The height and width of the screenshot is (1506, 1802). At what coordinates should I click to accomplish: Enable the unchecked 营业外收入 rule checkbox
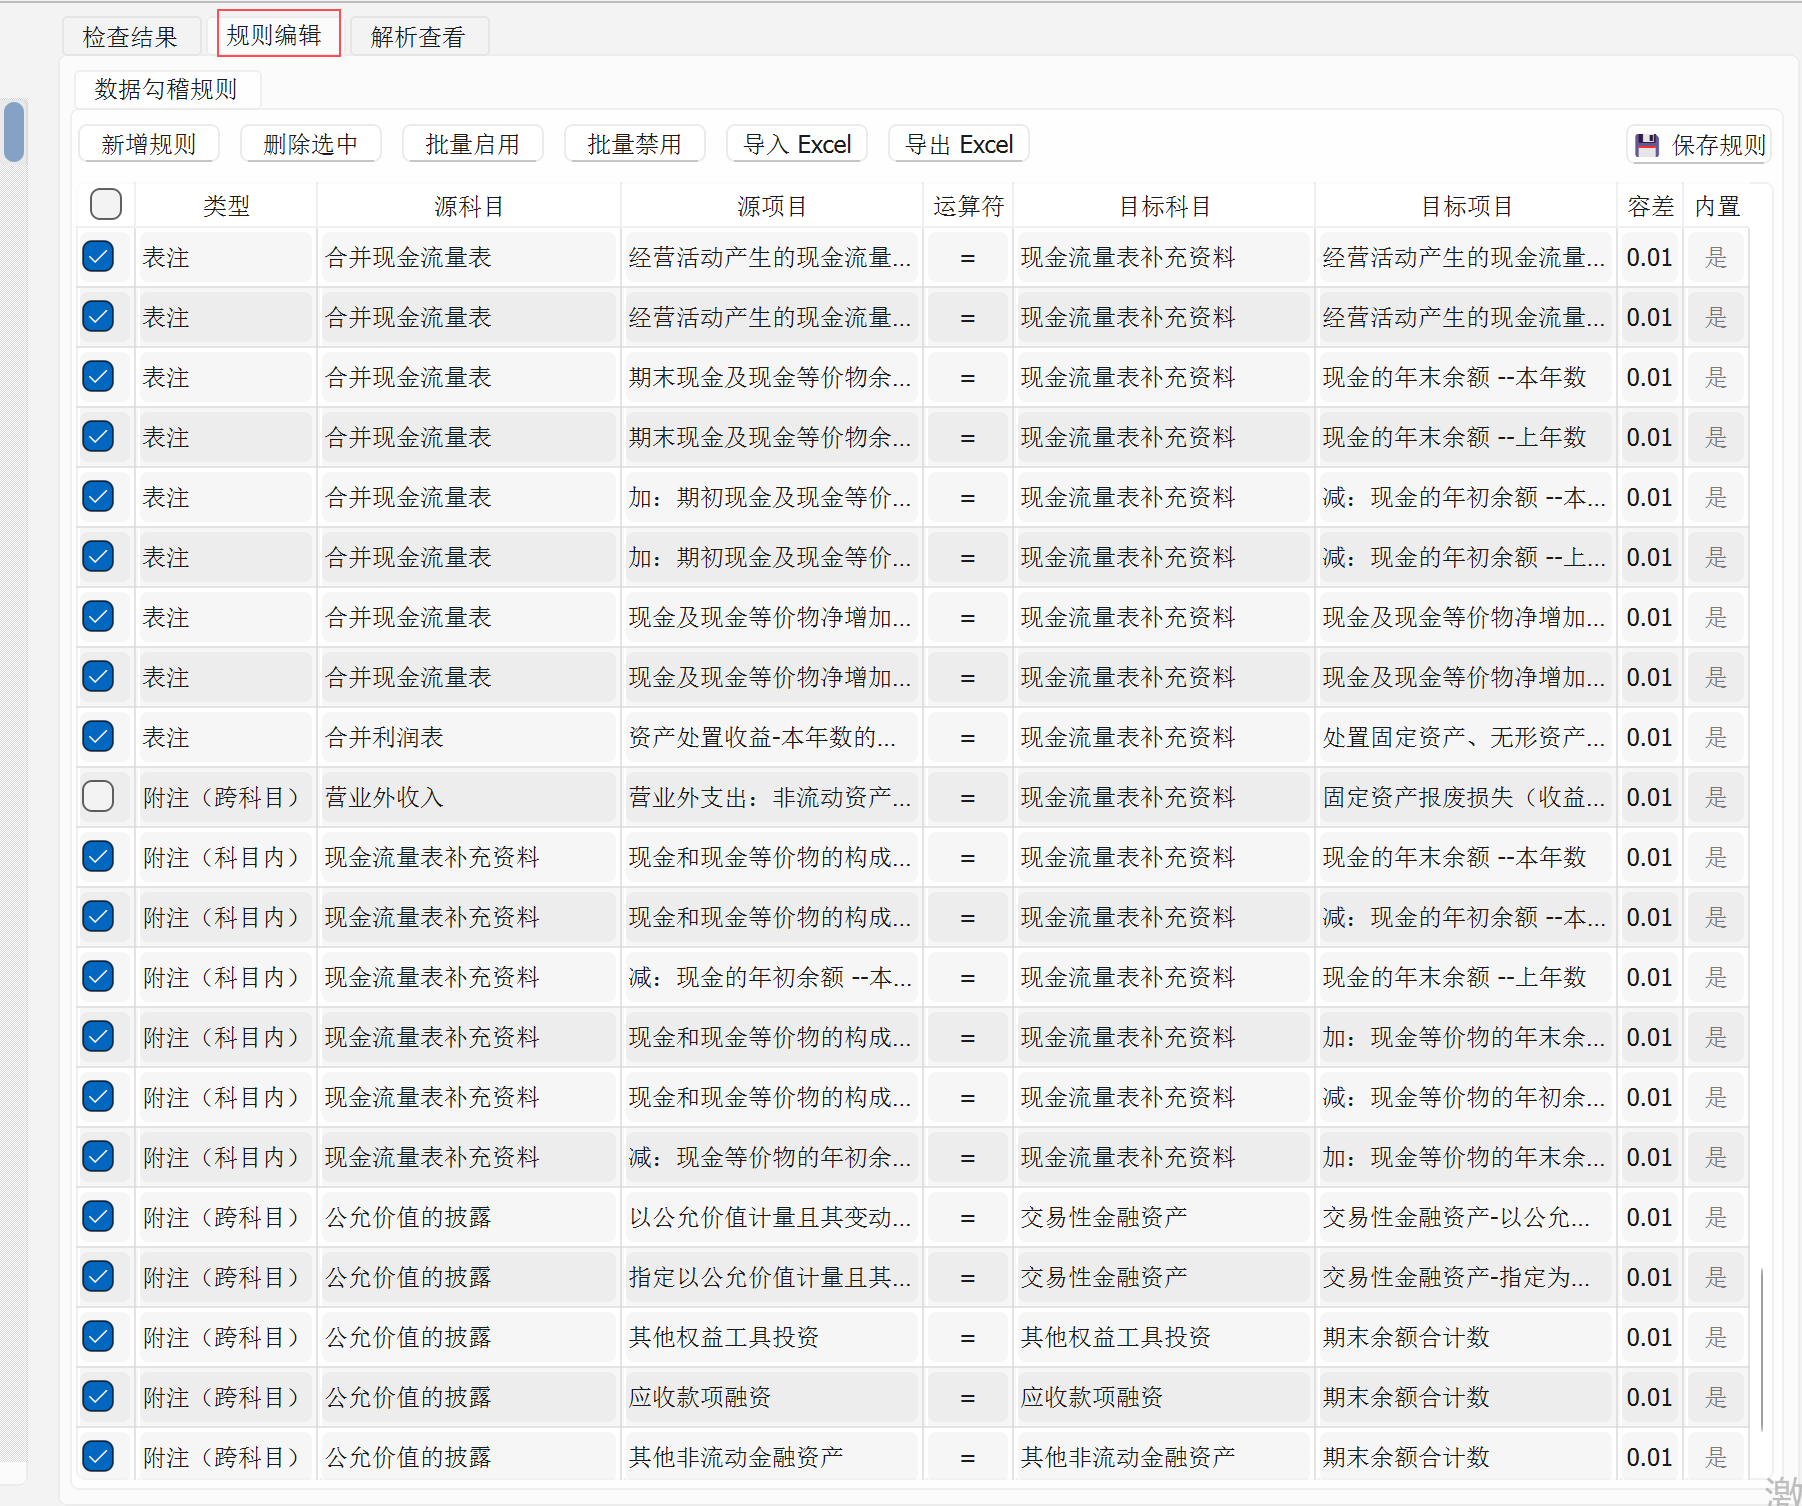[x=98, y=797]
